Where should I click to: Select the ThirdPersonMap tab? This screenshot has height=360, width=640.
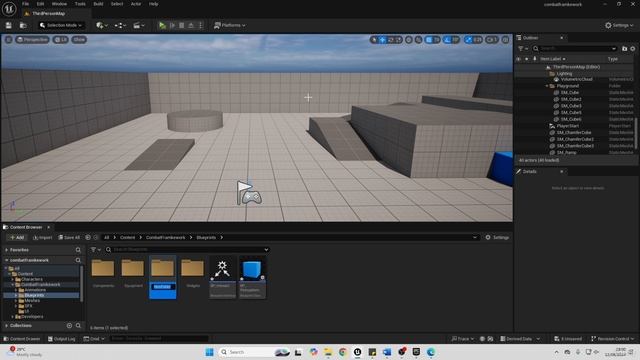point(48,13)
